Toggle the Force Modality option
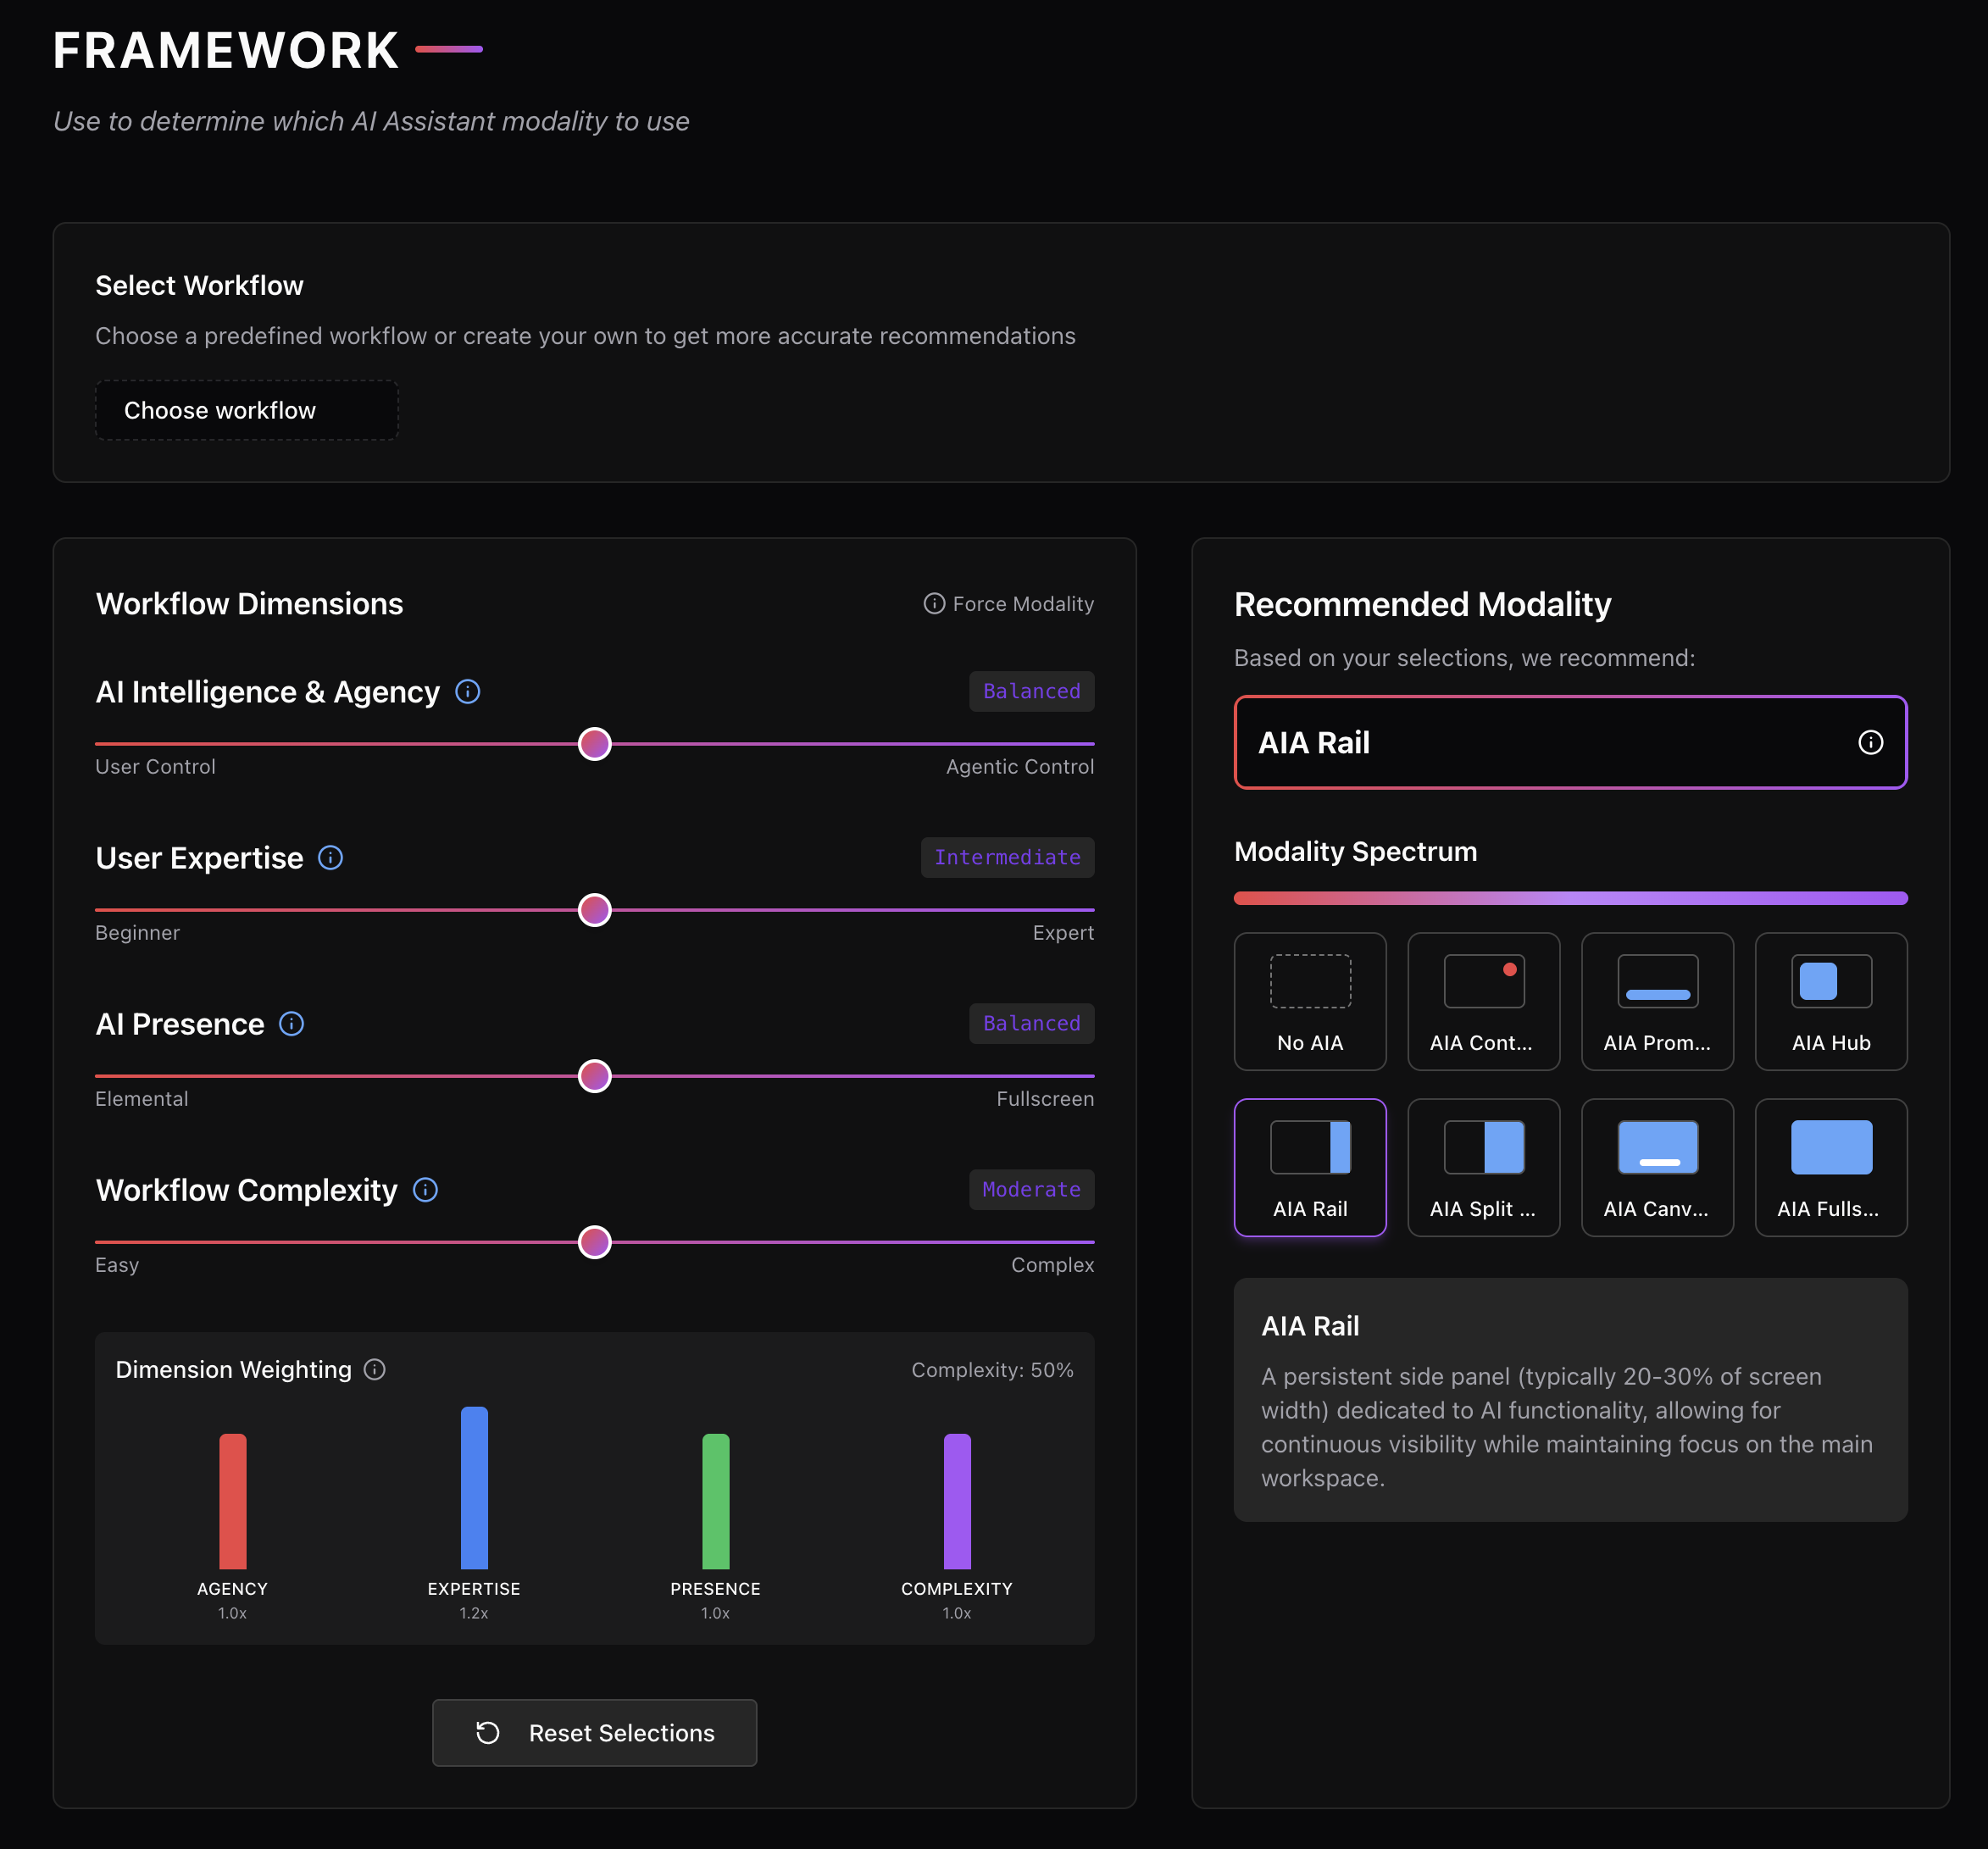Image resolution: width=1988 pixels, height=1849 pixels. pos(1008,603)
